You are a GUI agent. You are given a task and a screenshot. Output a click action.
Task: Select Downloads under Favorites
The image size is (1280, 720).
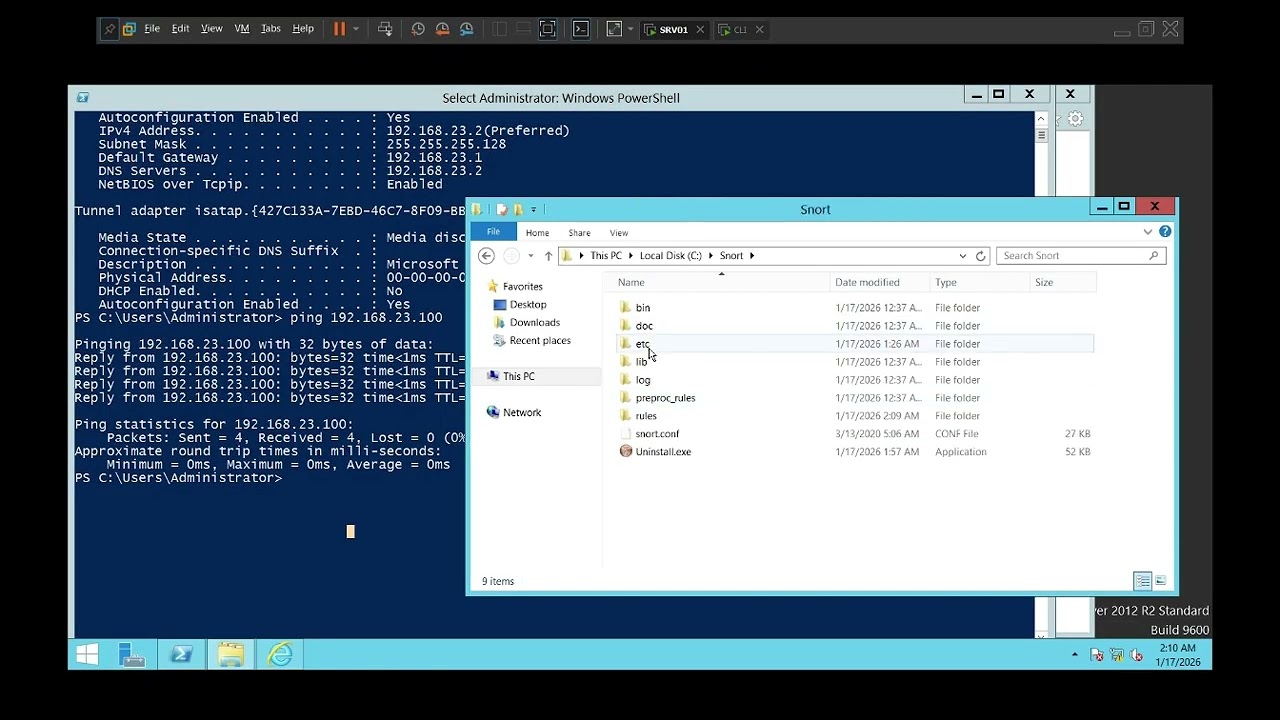point(526,323)
